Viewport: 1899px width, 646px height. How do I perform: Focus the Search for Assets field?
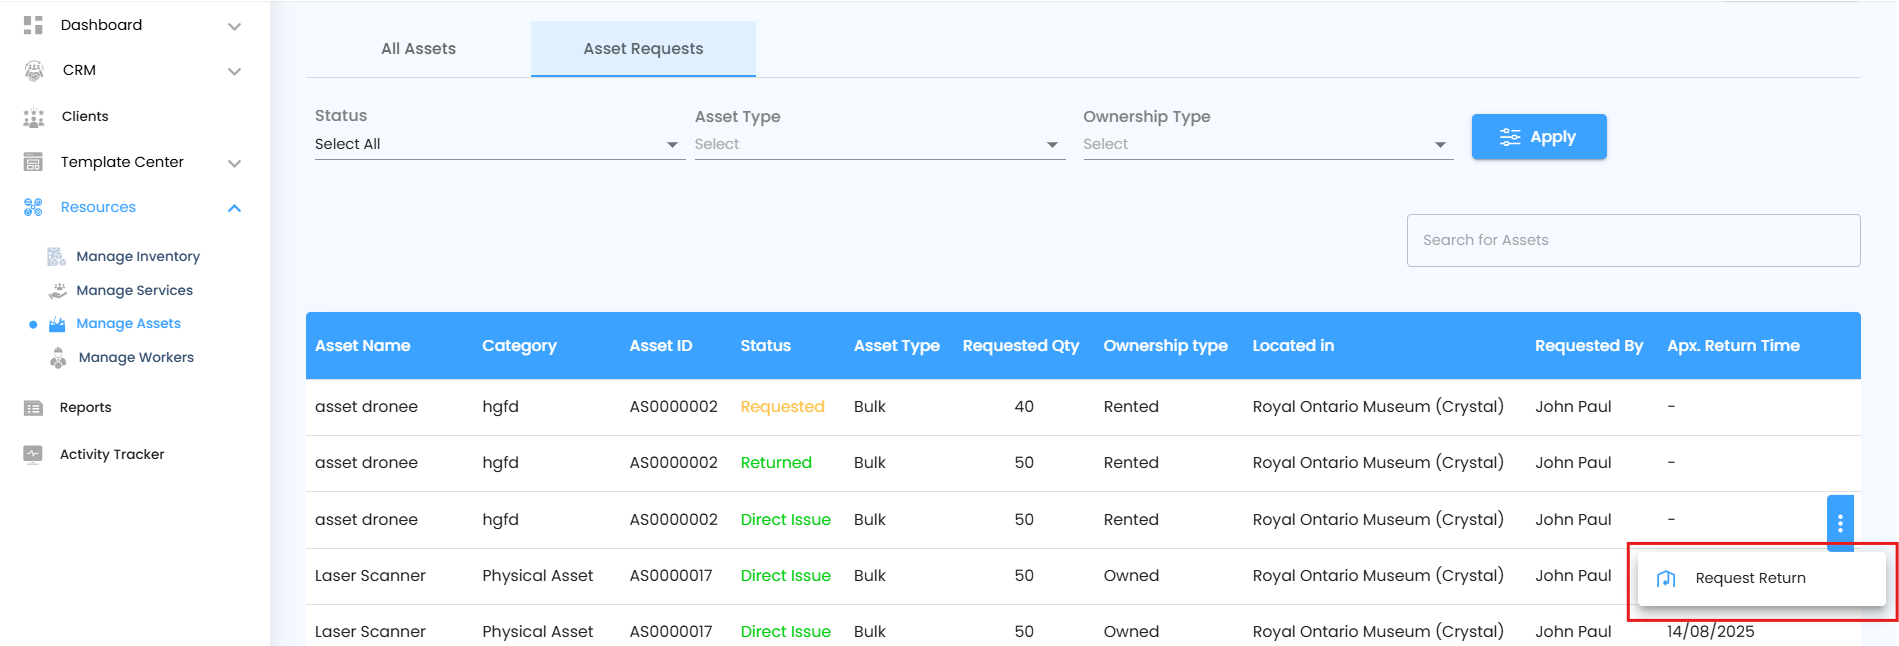[x=1633, y=240]
